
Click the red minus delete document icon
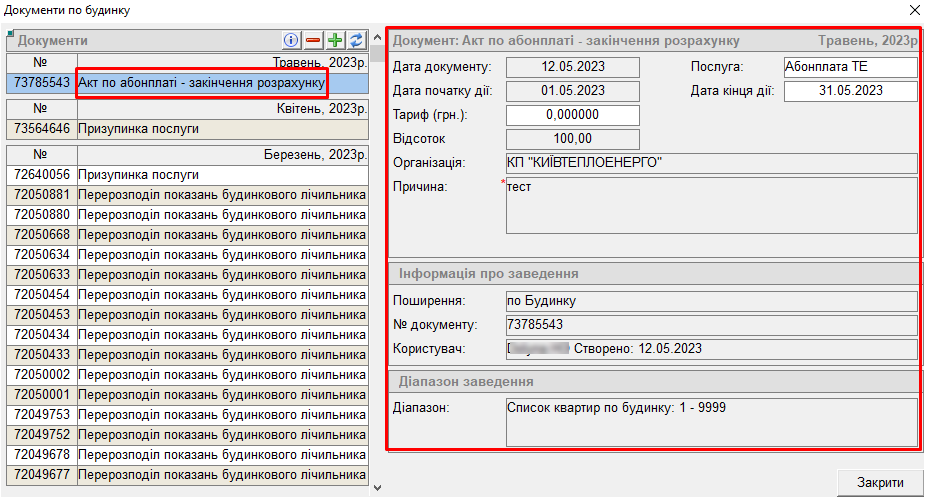tap(313, 40)
